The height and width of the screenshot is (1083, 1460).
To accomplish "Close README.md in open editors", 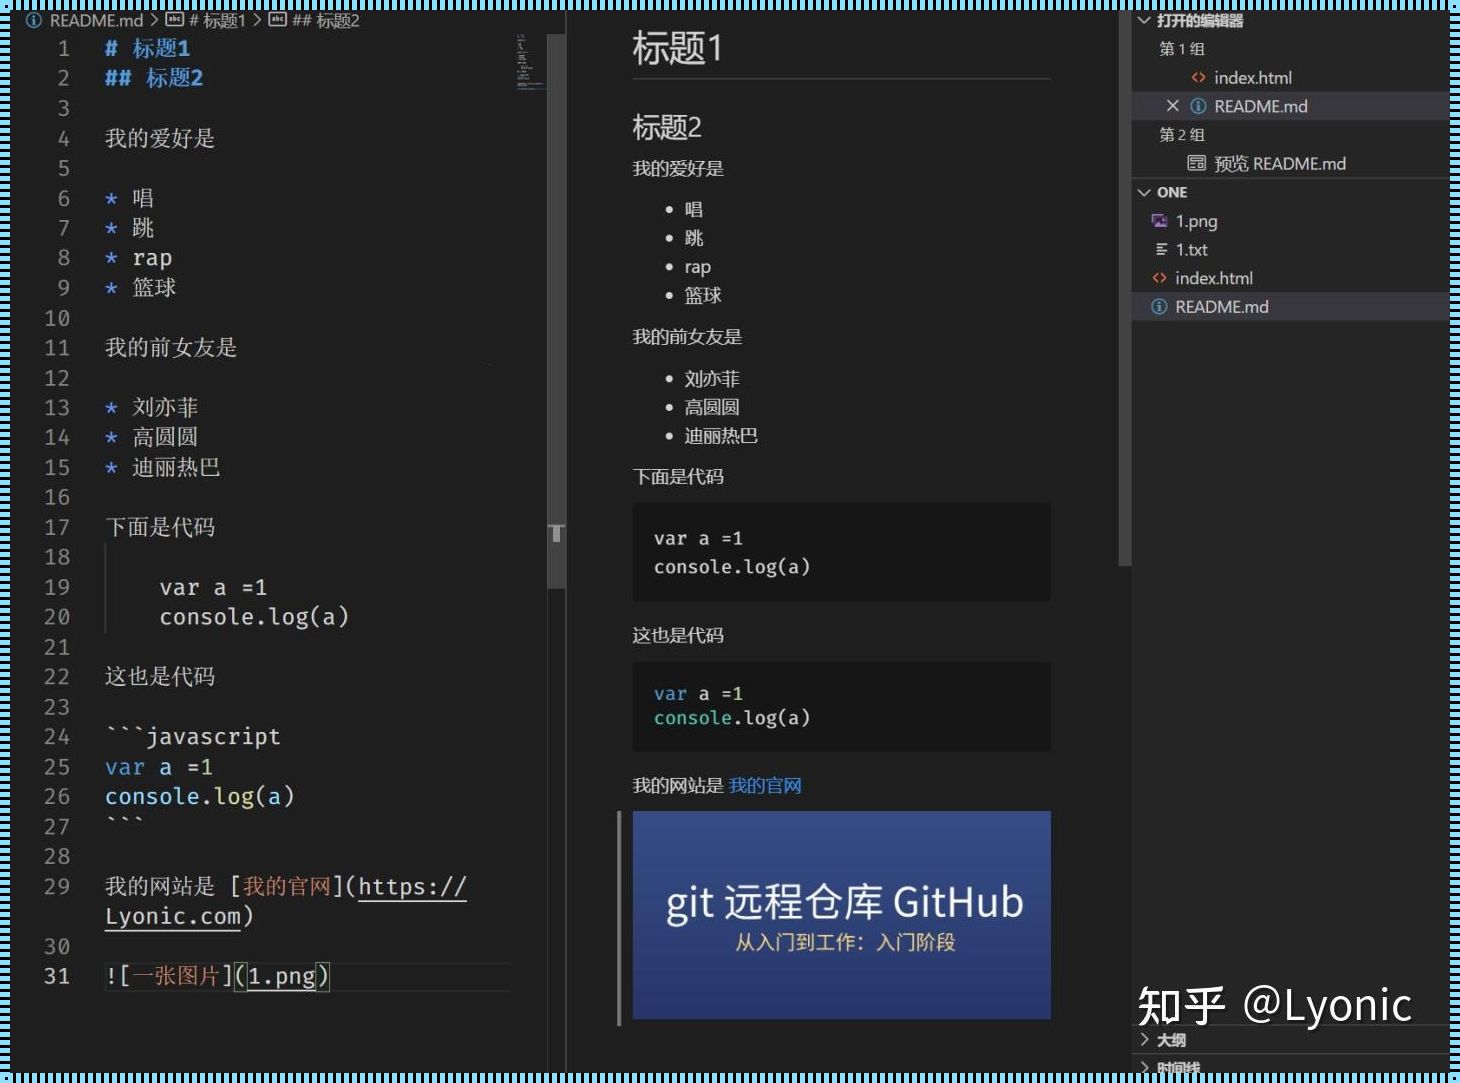I will tap(1173, 106).
